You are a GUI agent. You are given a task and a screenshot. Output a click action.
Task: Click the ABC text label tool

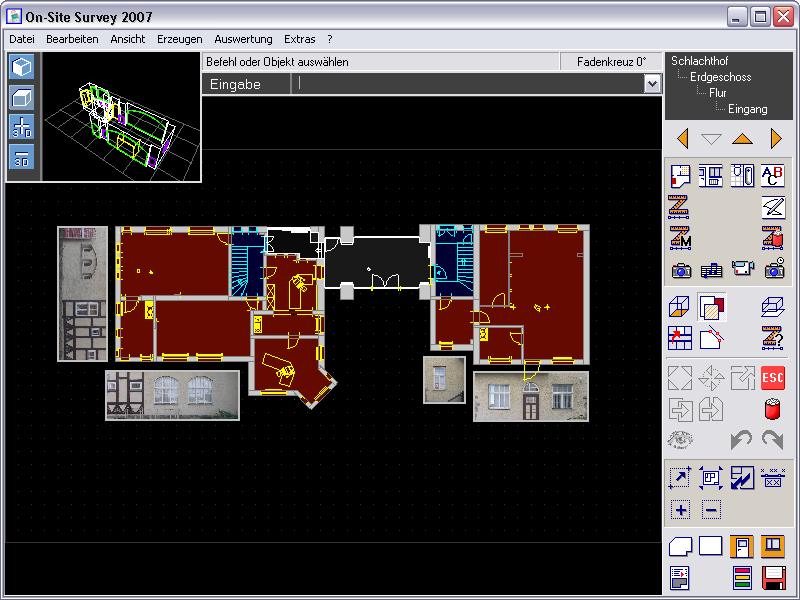(772, 176)
